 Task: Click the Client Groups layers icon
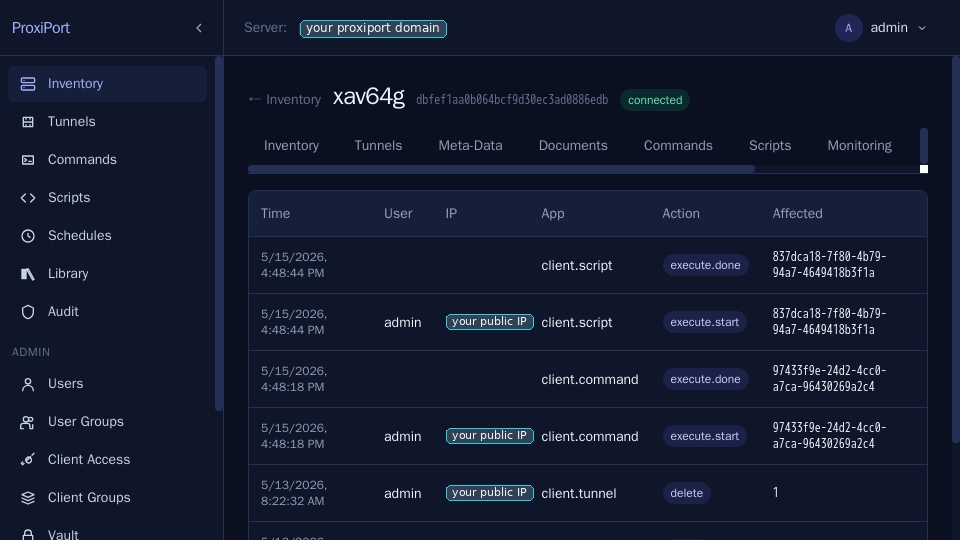(28, 498)
